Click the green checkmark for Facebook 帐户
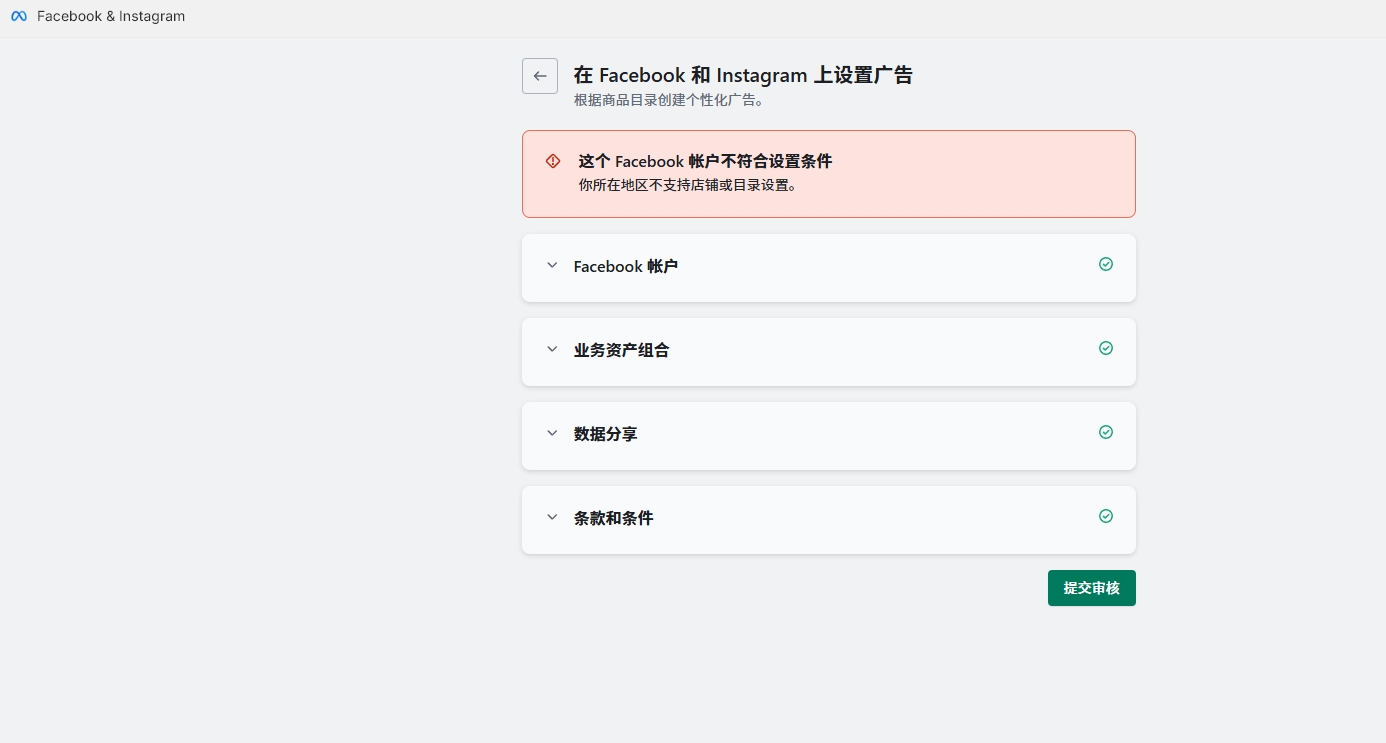Screen dimensions: 1386x743 (1106, 264)
